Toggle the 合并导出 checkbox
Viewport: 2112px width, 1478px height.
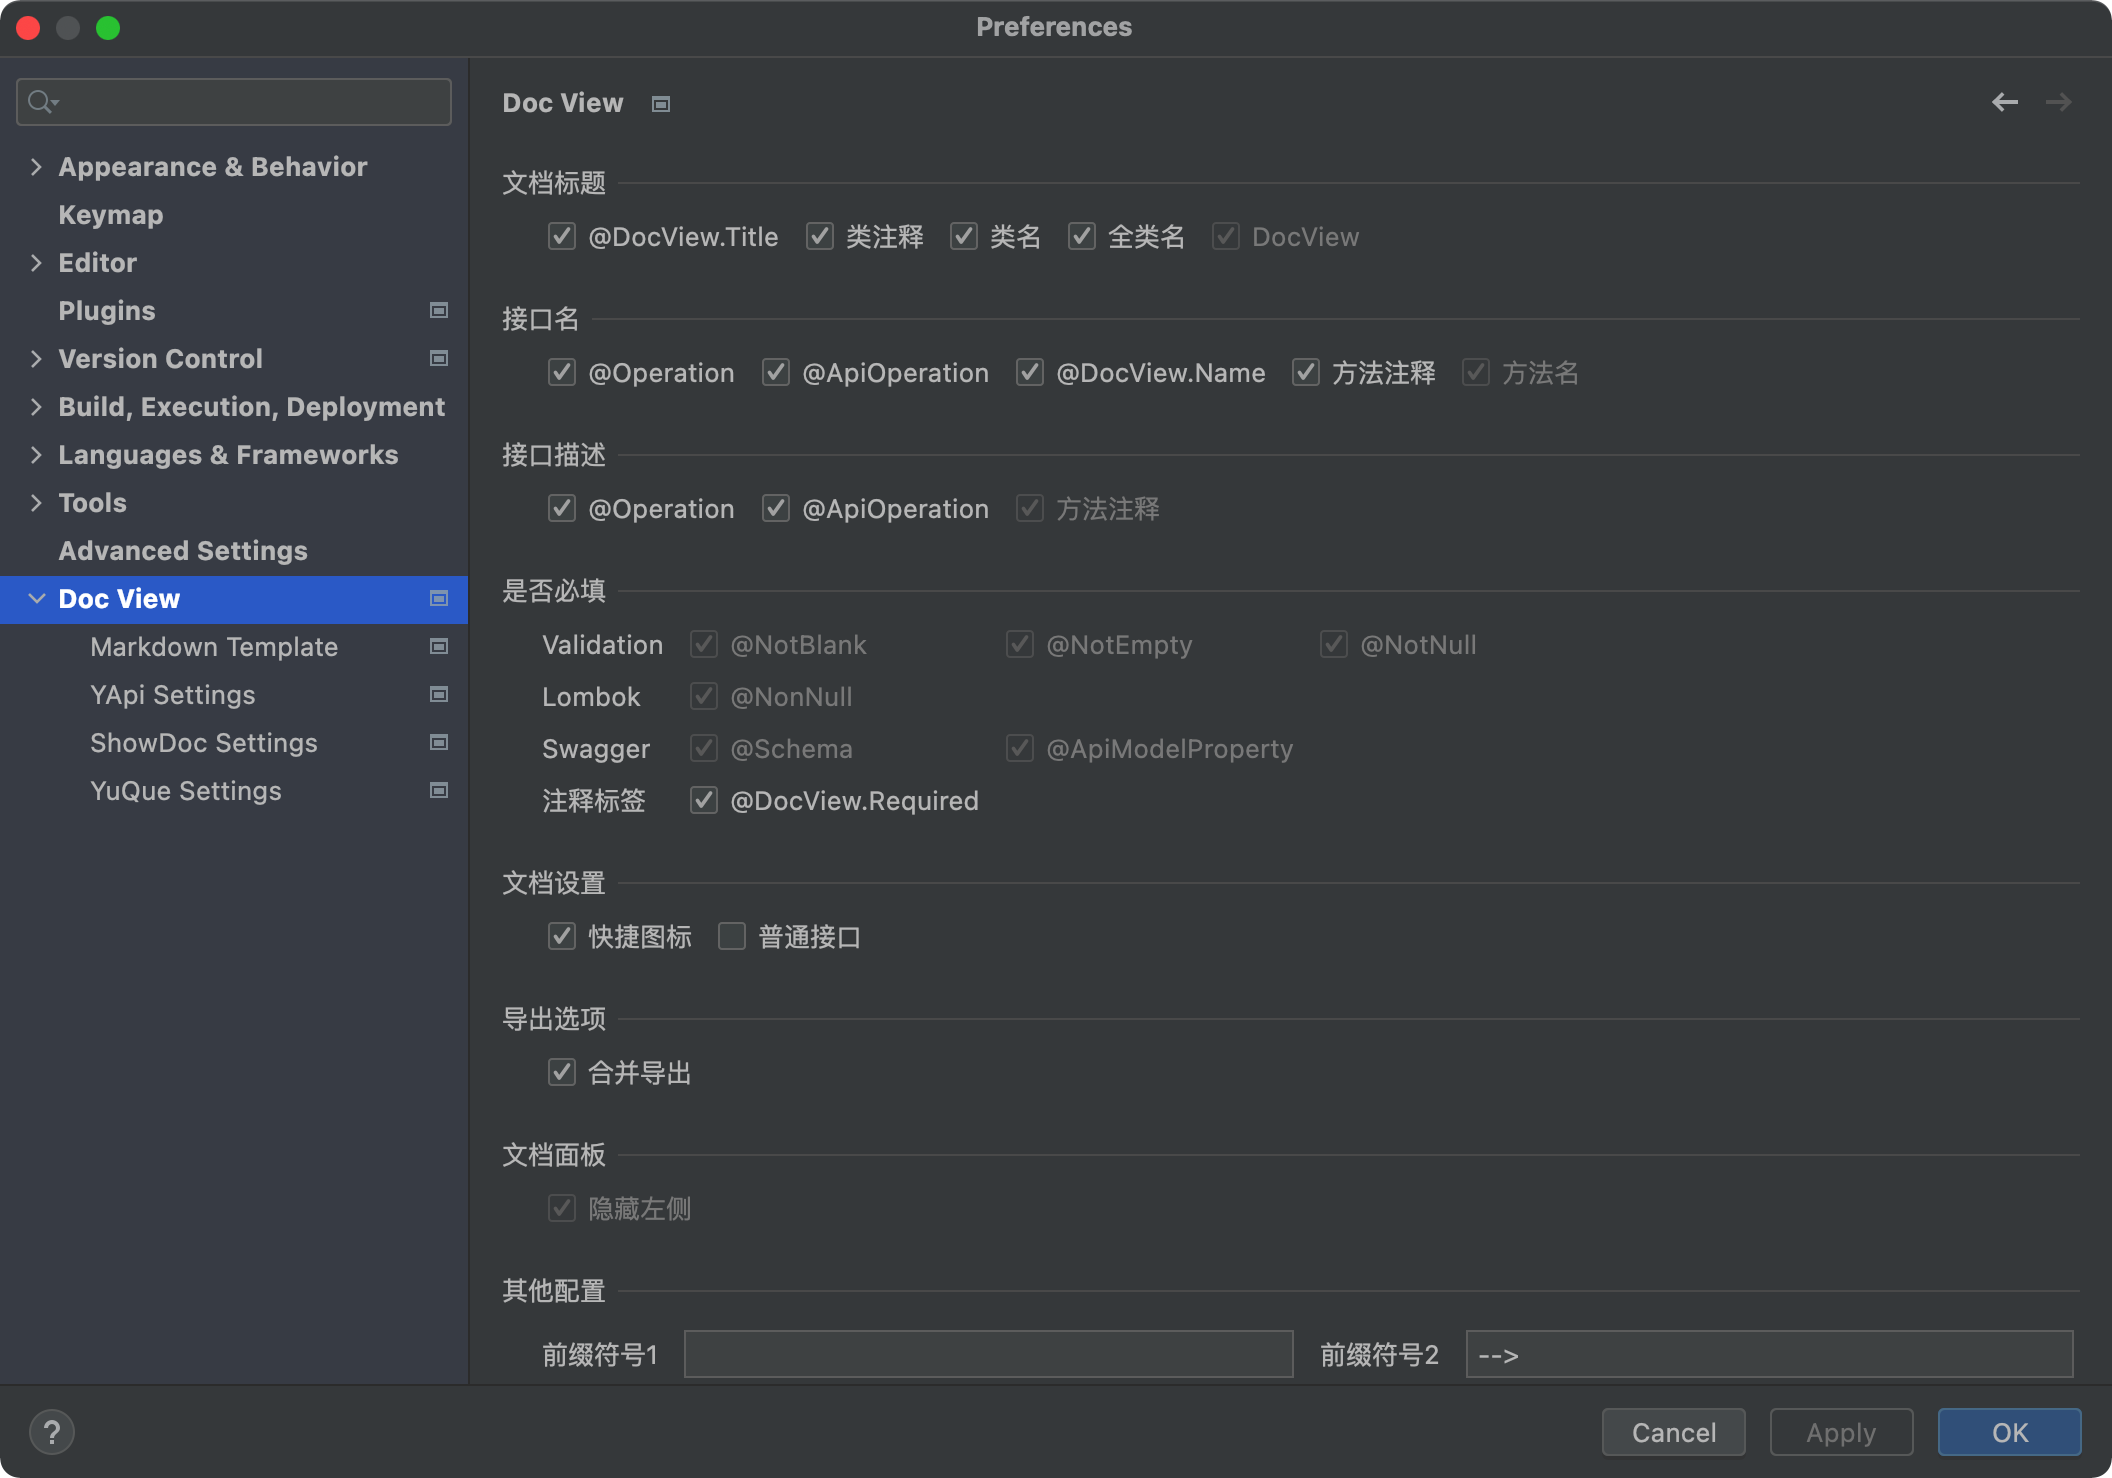(x=562, y=1072)
